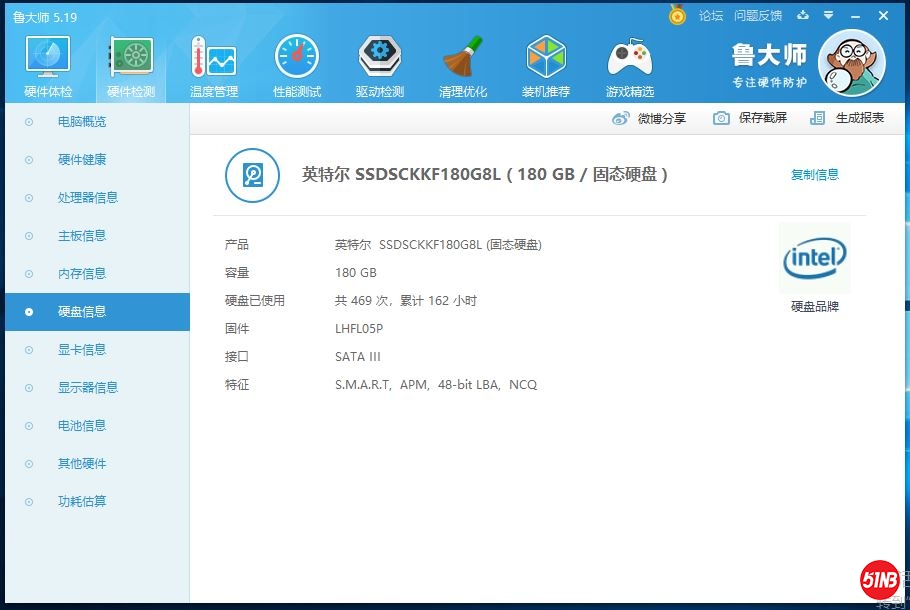This screenshot has height=610, width=910.
Task: Click 保存截屏 to save screenshot
Action: (x=750, y=118)
